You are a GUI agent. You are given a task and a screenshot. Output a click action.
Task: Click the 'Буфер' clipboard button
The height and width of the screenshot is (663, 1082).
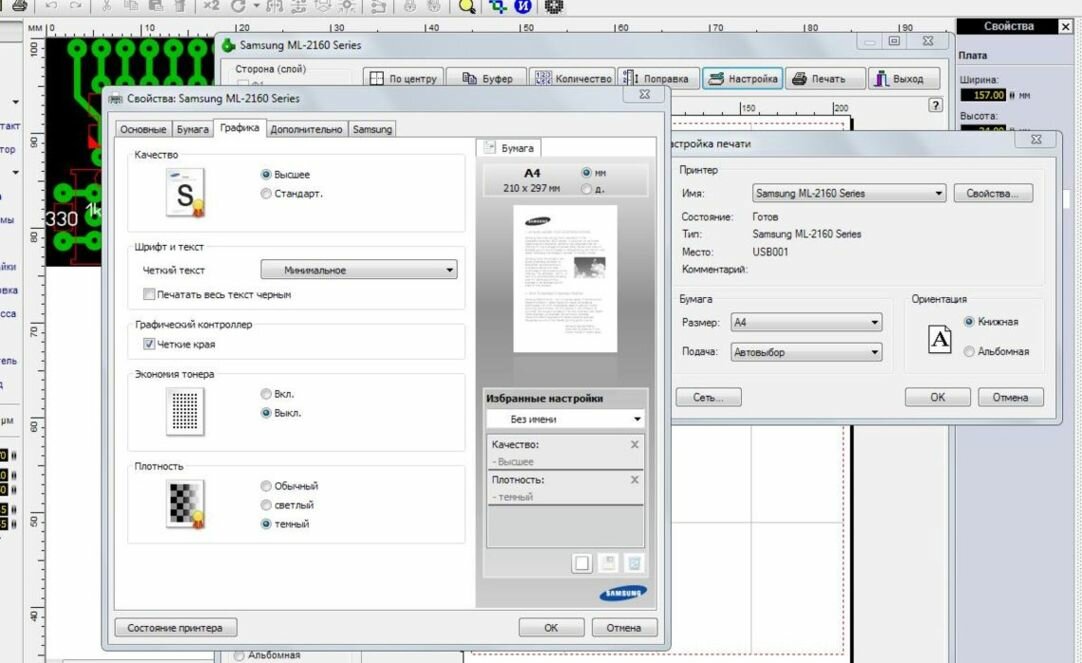(x=486, y=79)
